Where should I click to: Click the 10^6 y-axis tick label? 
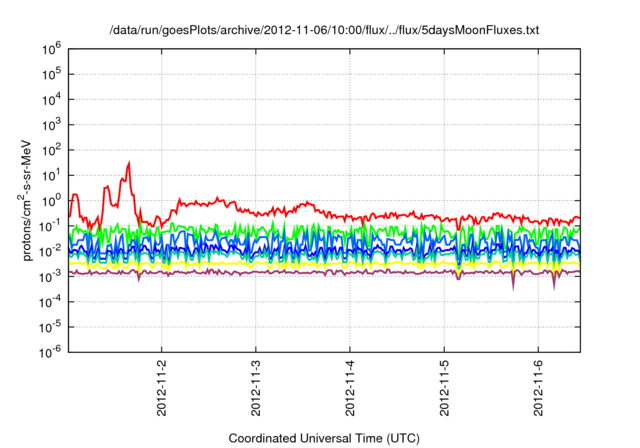(x=51, y=49)
